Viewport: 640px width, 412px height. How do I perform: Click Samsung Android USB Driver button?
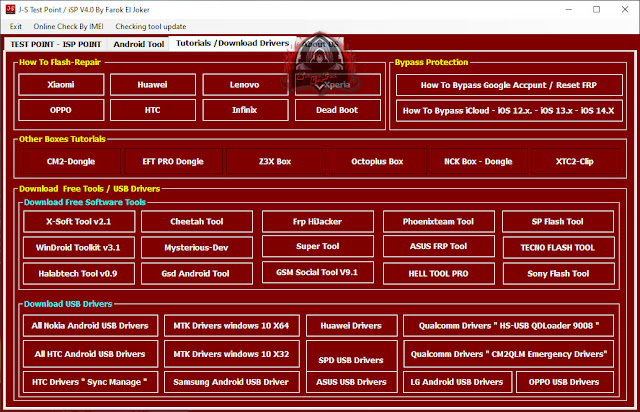232,382
